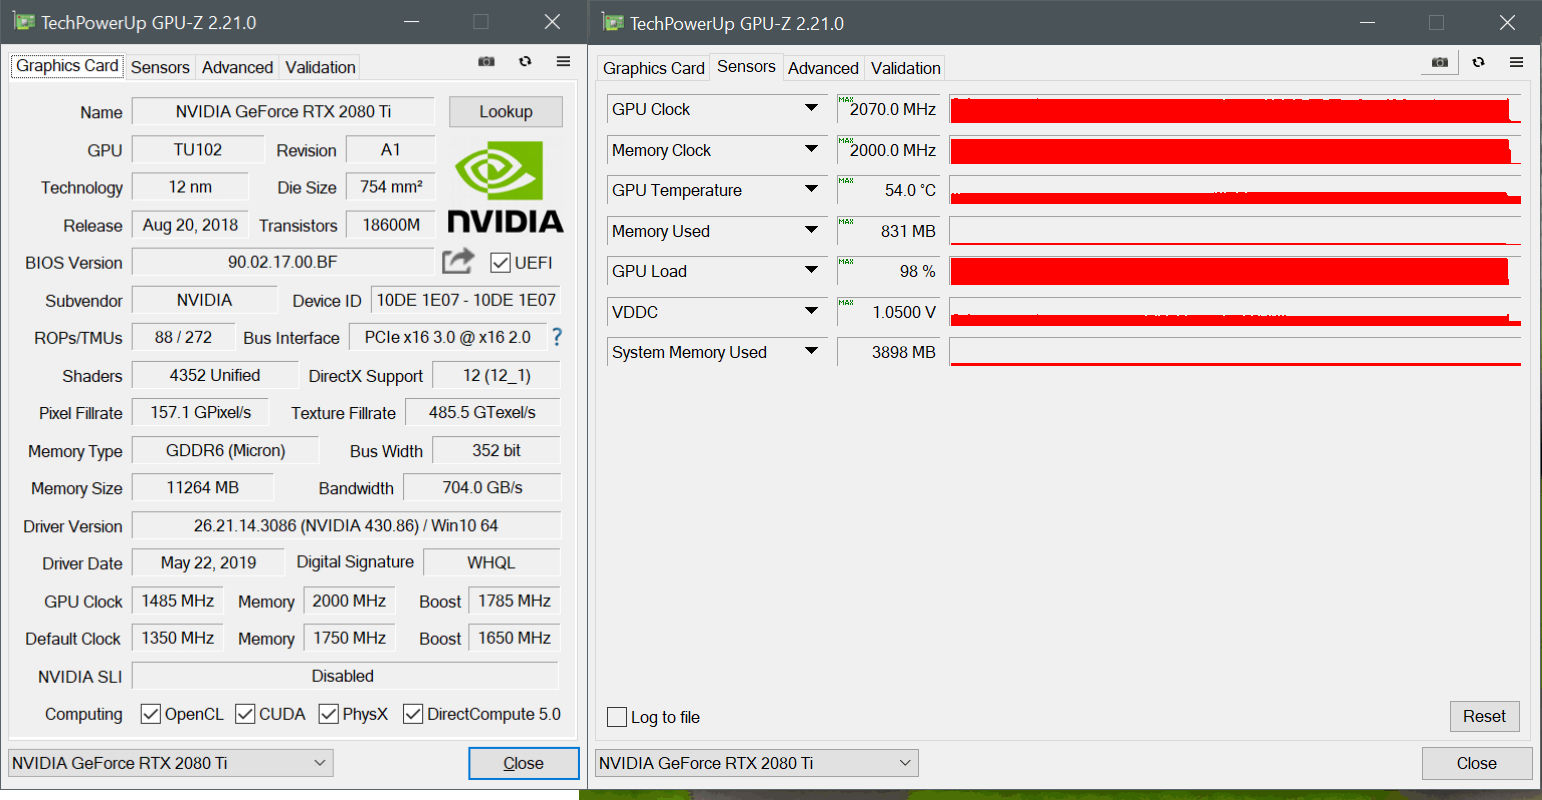Open the GPU Clock sensor dropdown arrow
1542x800 pixels.
point(812,108)
